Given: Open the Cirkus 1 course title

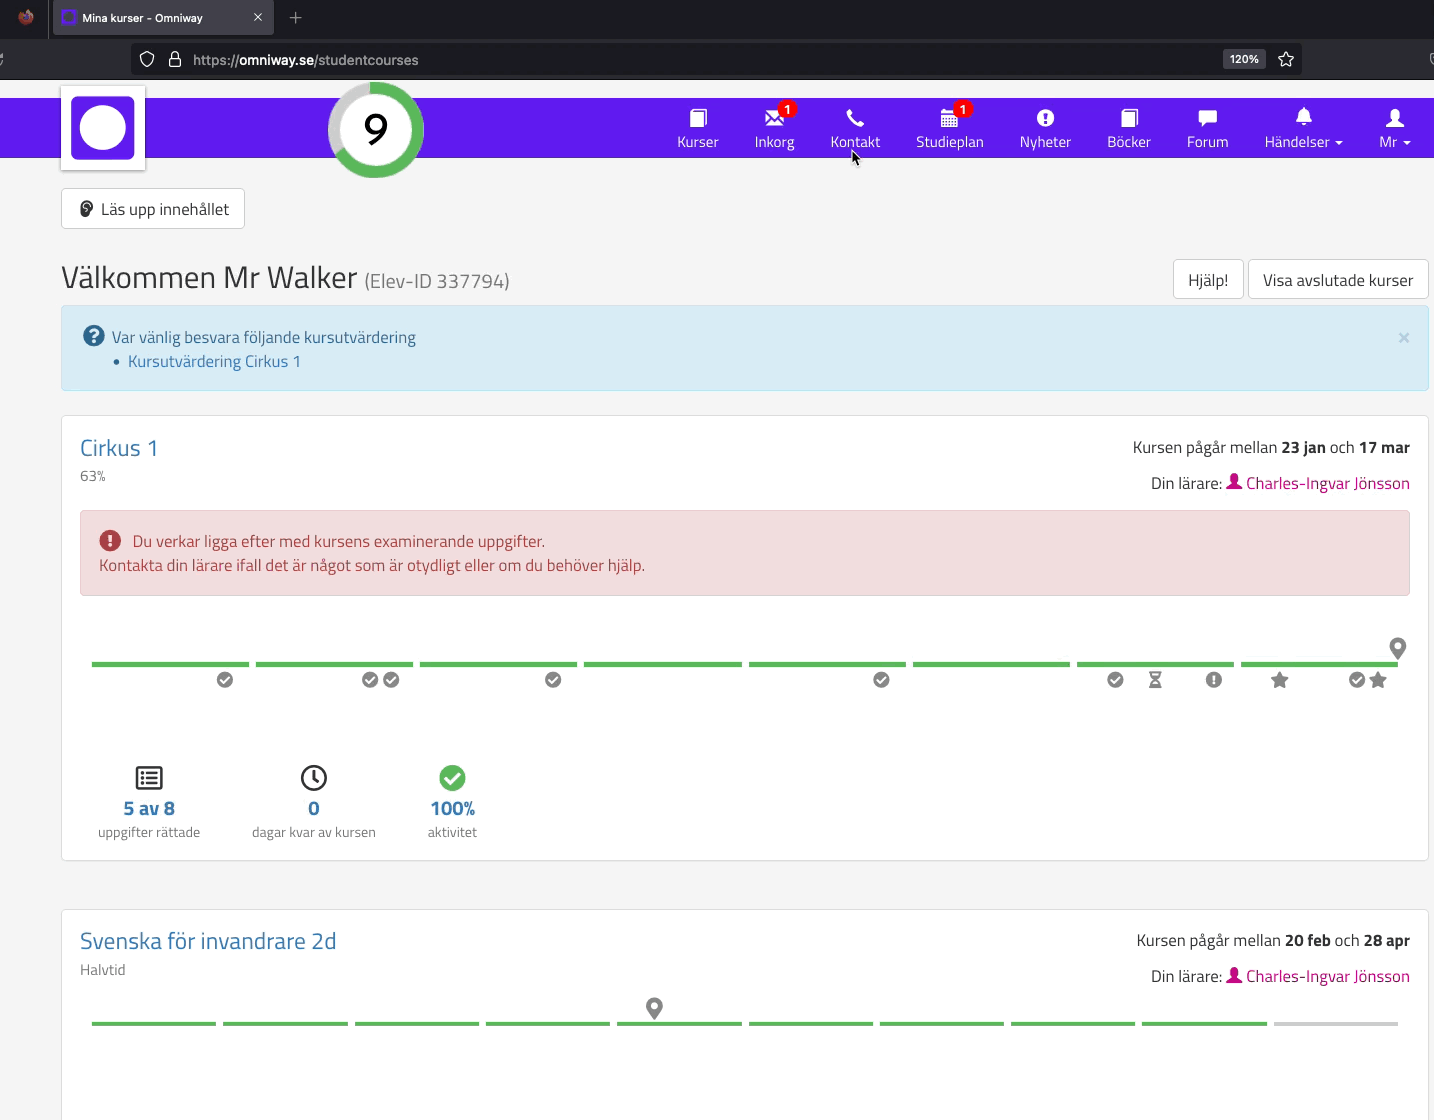Looking at the screenshot, I should pyautogui.click(x=119, y=448).
